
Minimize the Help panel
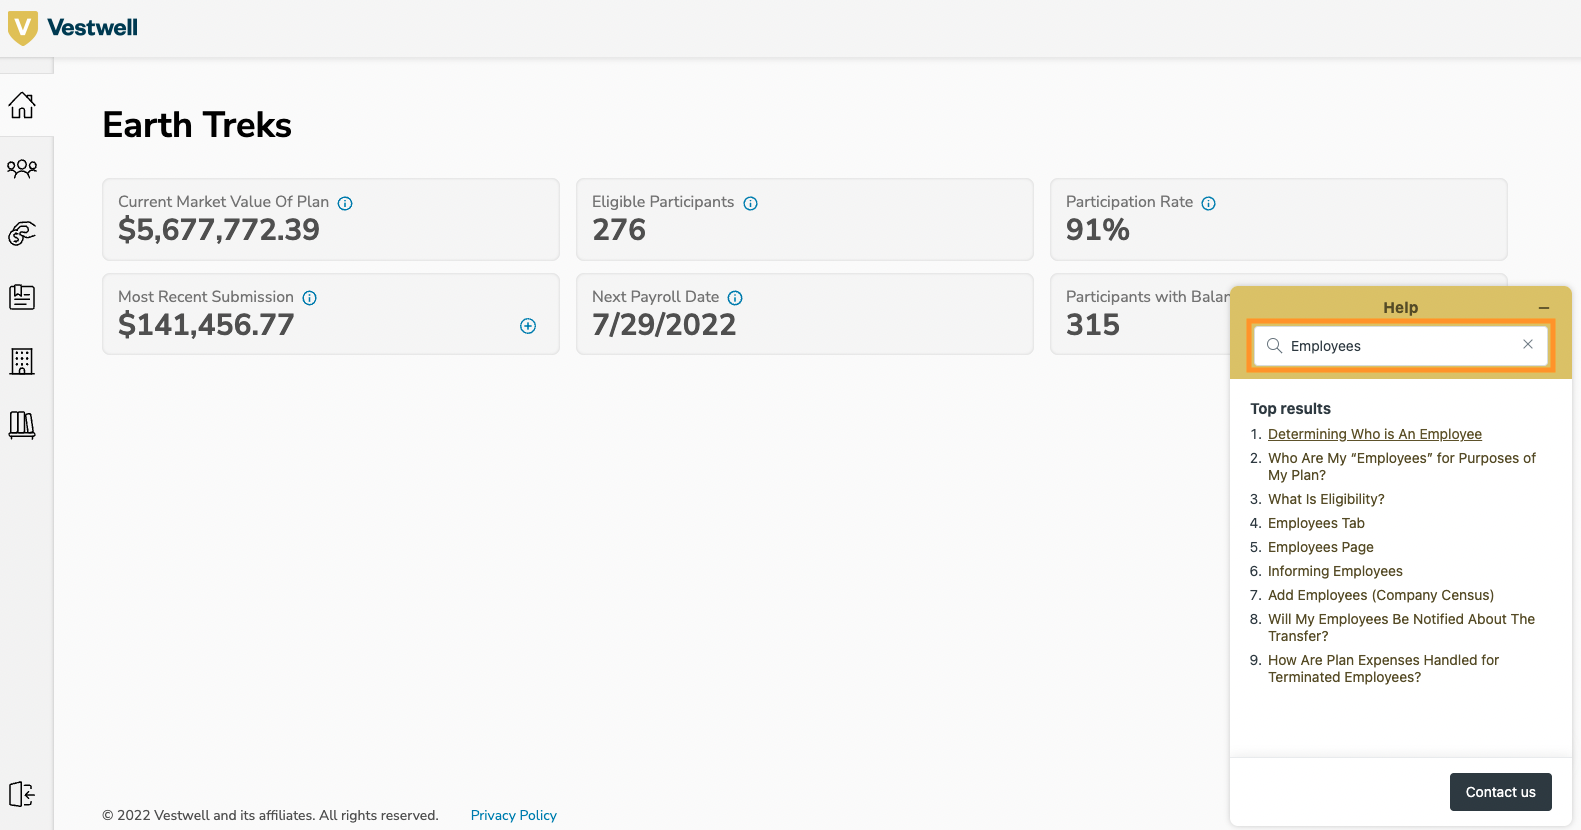(1543, 308)
